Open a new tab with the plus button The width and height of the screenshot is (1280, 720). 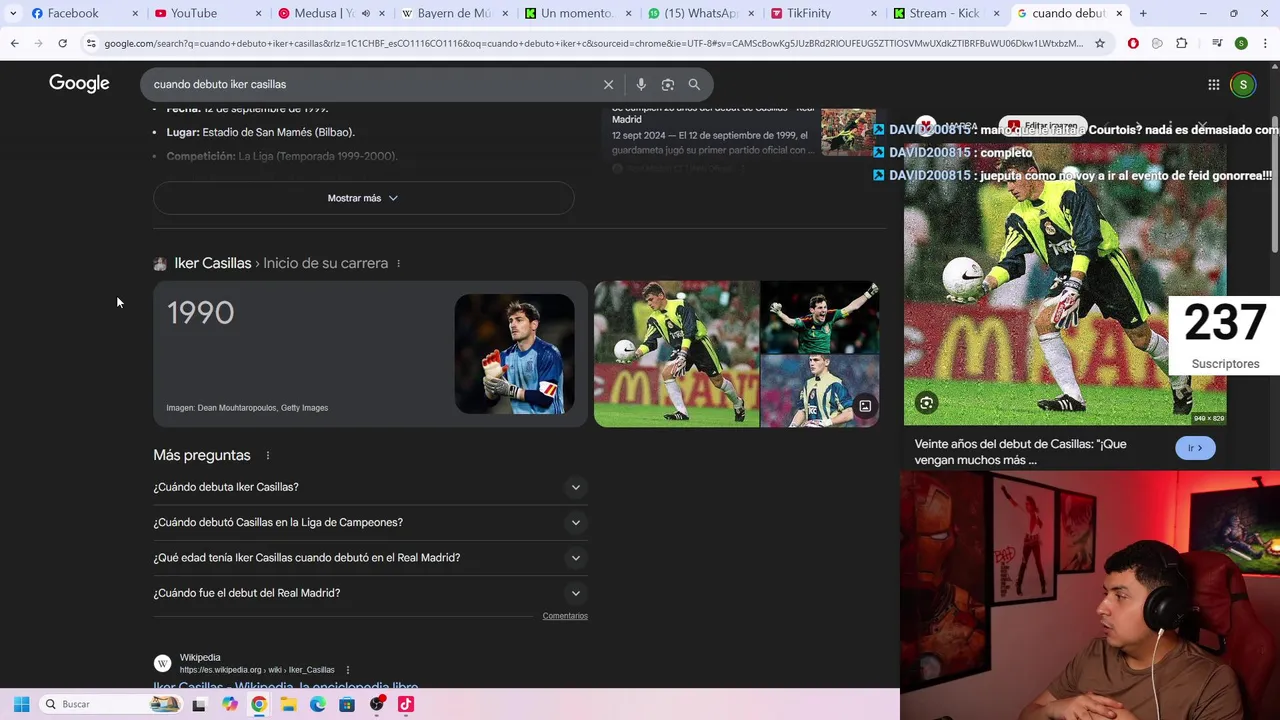click(x=1143, y=13)
